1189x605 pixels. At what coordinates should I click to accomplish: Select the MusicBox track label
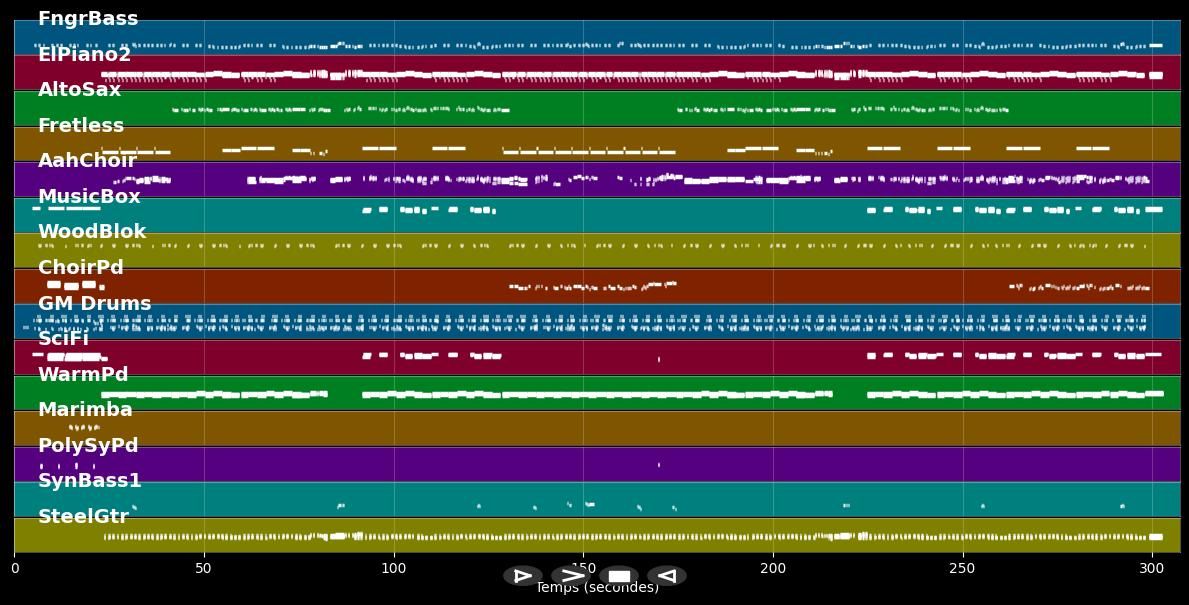(x=89, y=197)
